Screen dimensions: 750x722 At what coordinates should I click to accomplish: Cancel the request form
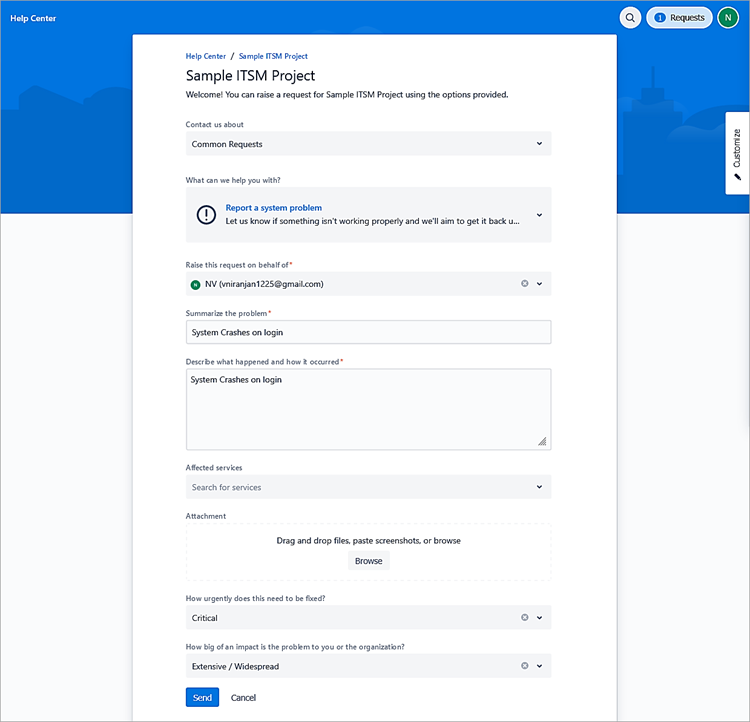click(243, 697)
